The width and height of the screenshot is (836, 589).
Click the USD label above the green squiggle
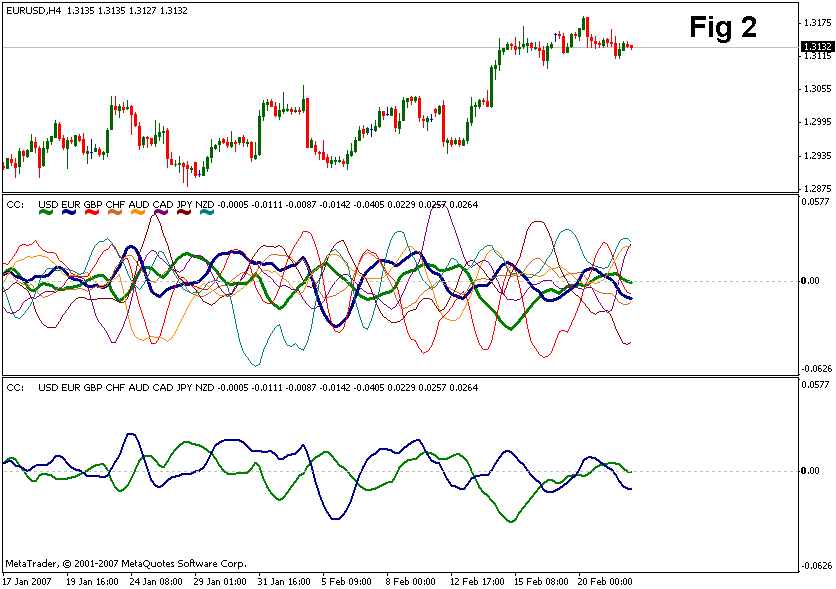48,205
